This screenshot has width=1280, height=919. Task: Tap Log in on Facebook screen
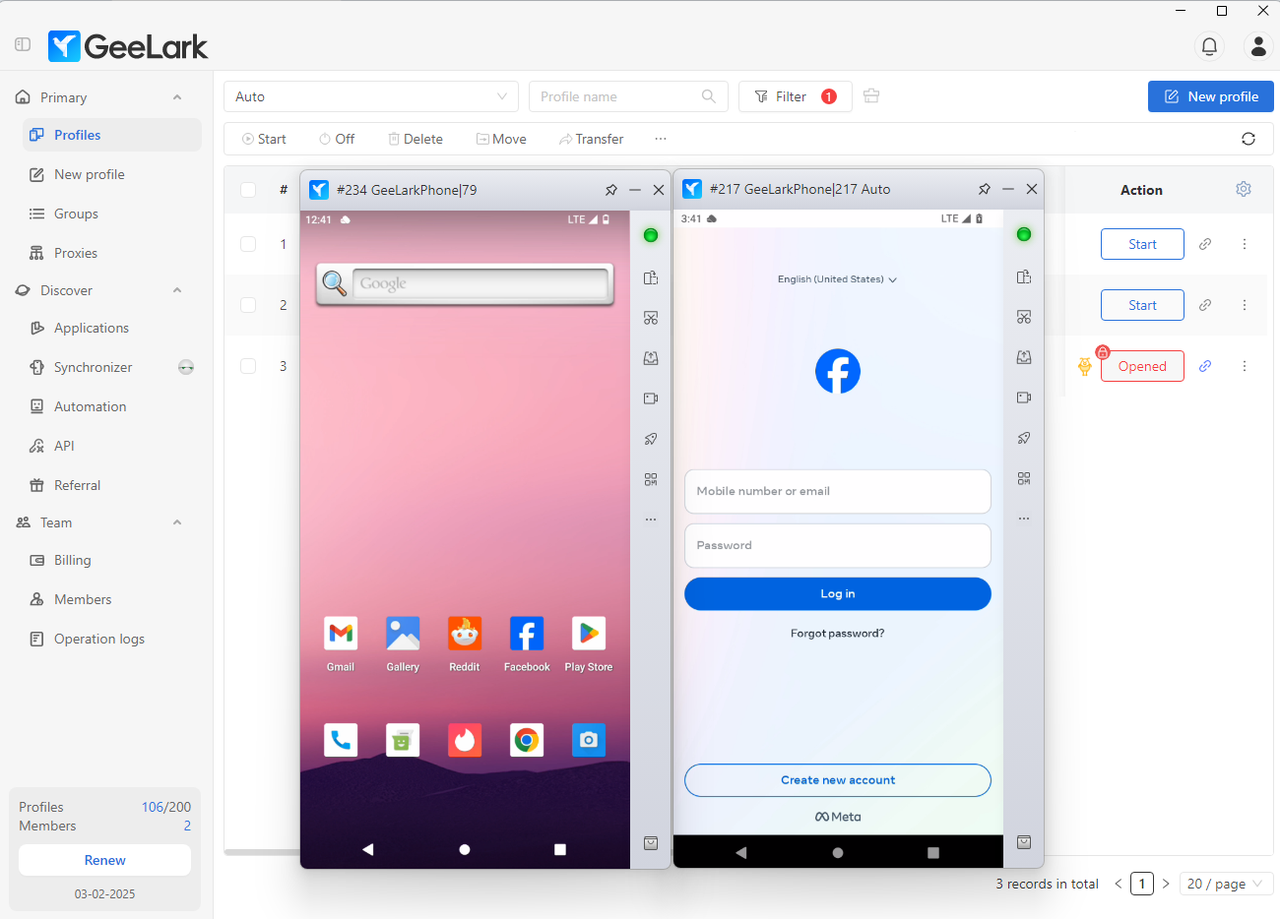pyautogui.click(x=837, y=594)
